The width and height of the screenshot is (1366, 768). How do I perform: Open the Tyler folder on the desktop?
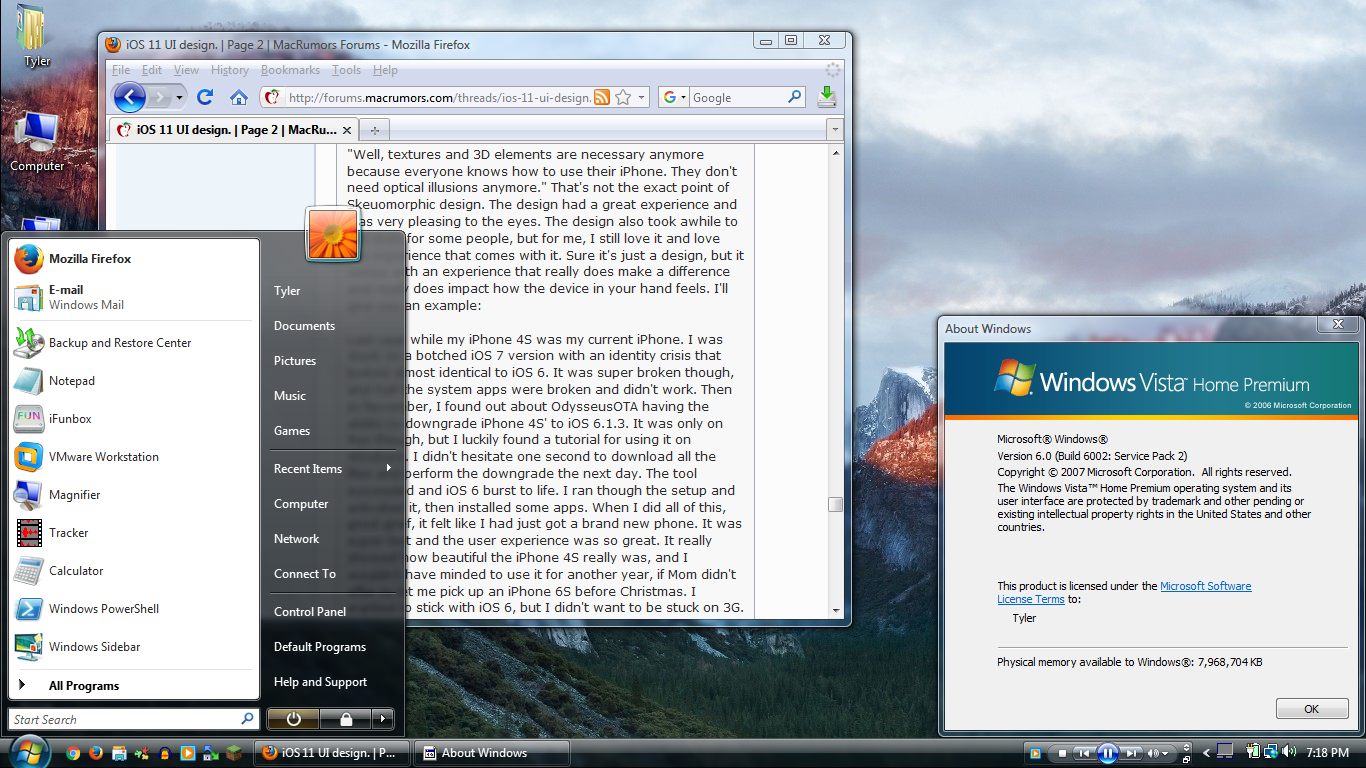click(x=36, y=35)
